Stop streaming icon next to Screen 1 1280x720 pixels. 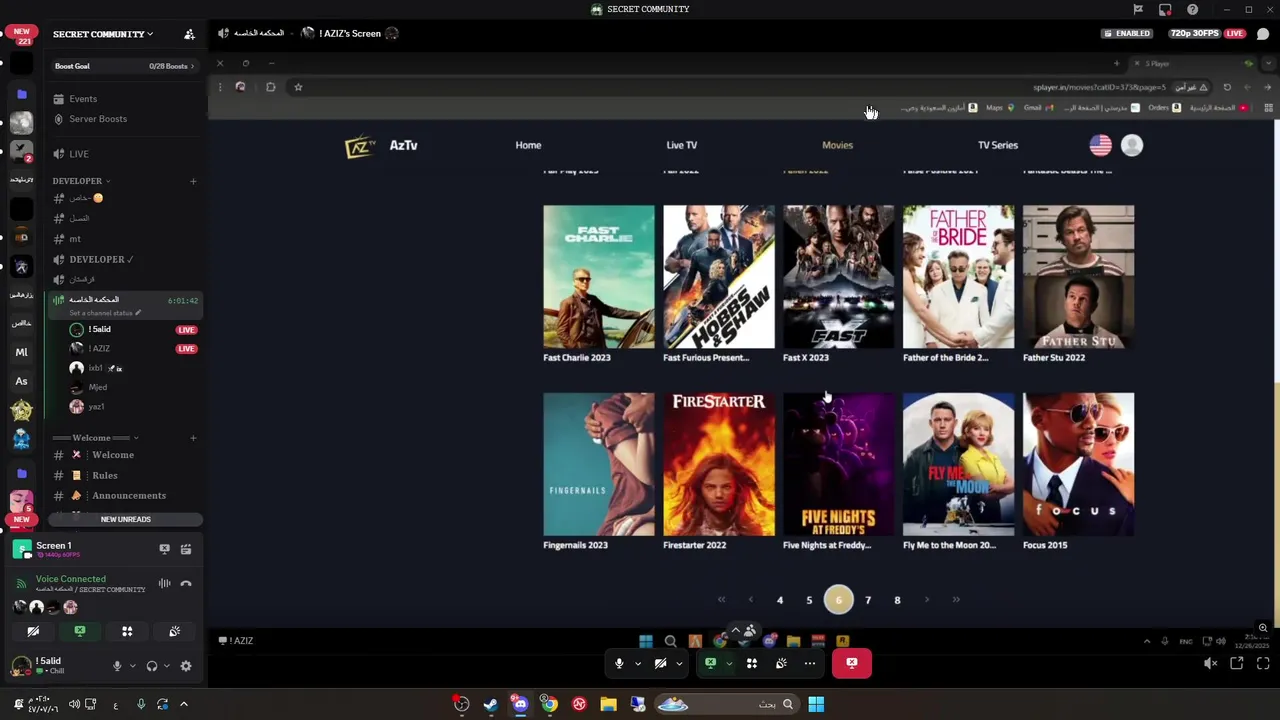[165, 549]
